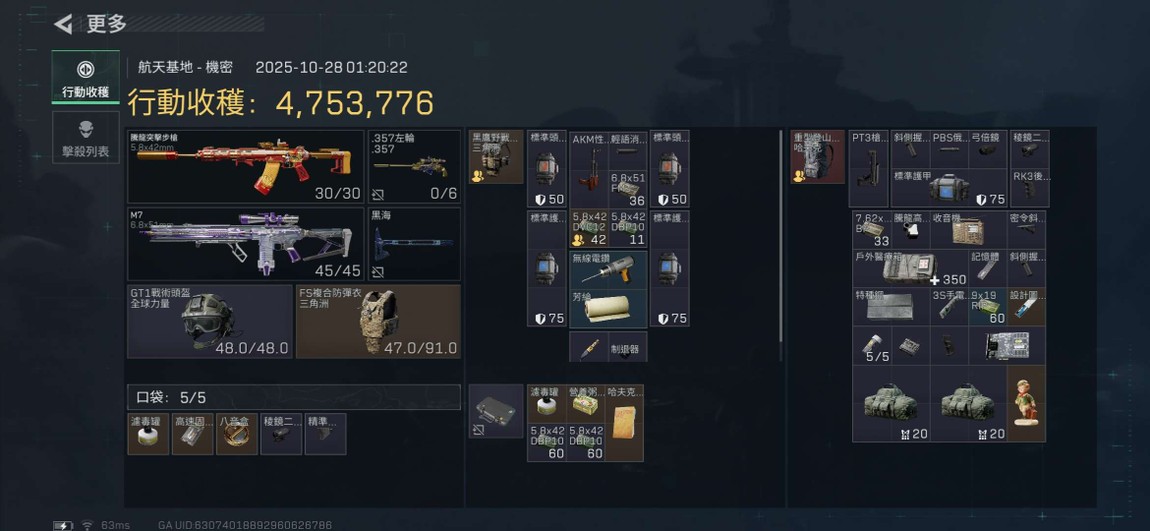Click the figurine doll collectible item
Screen dimensions: 1150x531
pyautogui.click(x=1026, y=404)
